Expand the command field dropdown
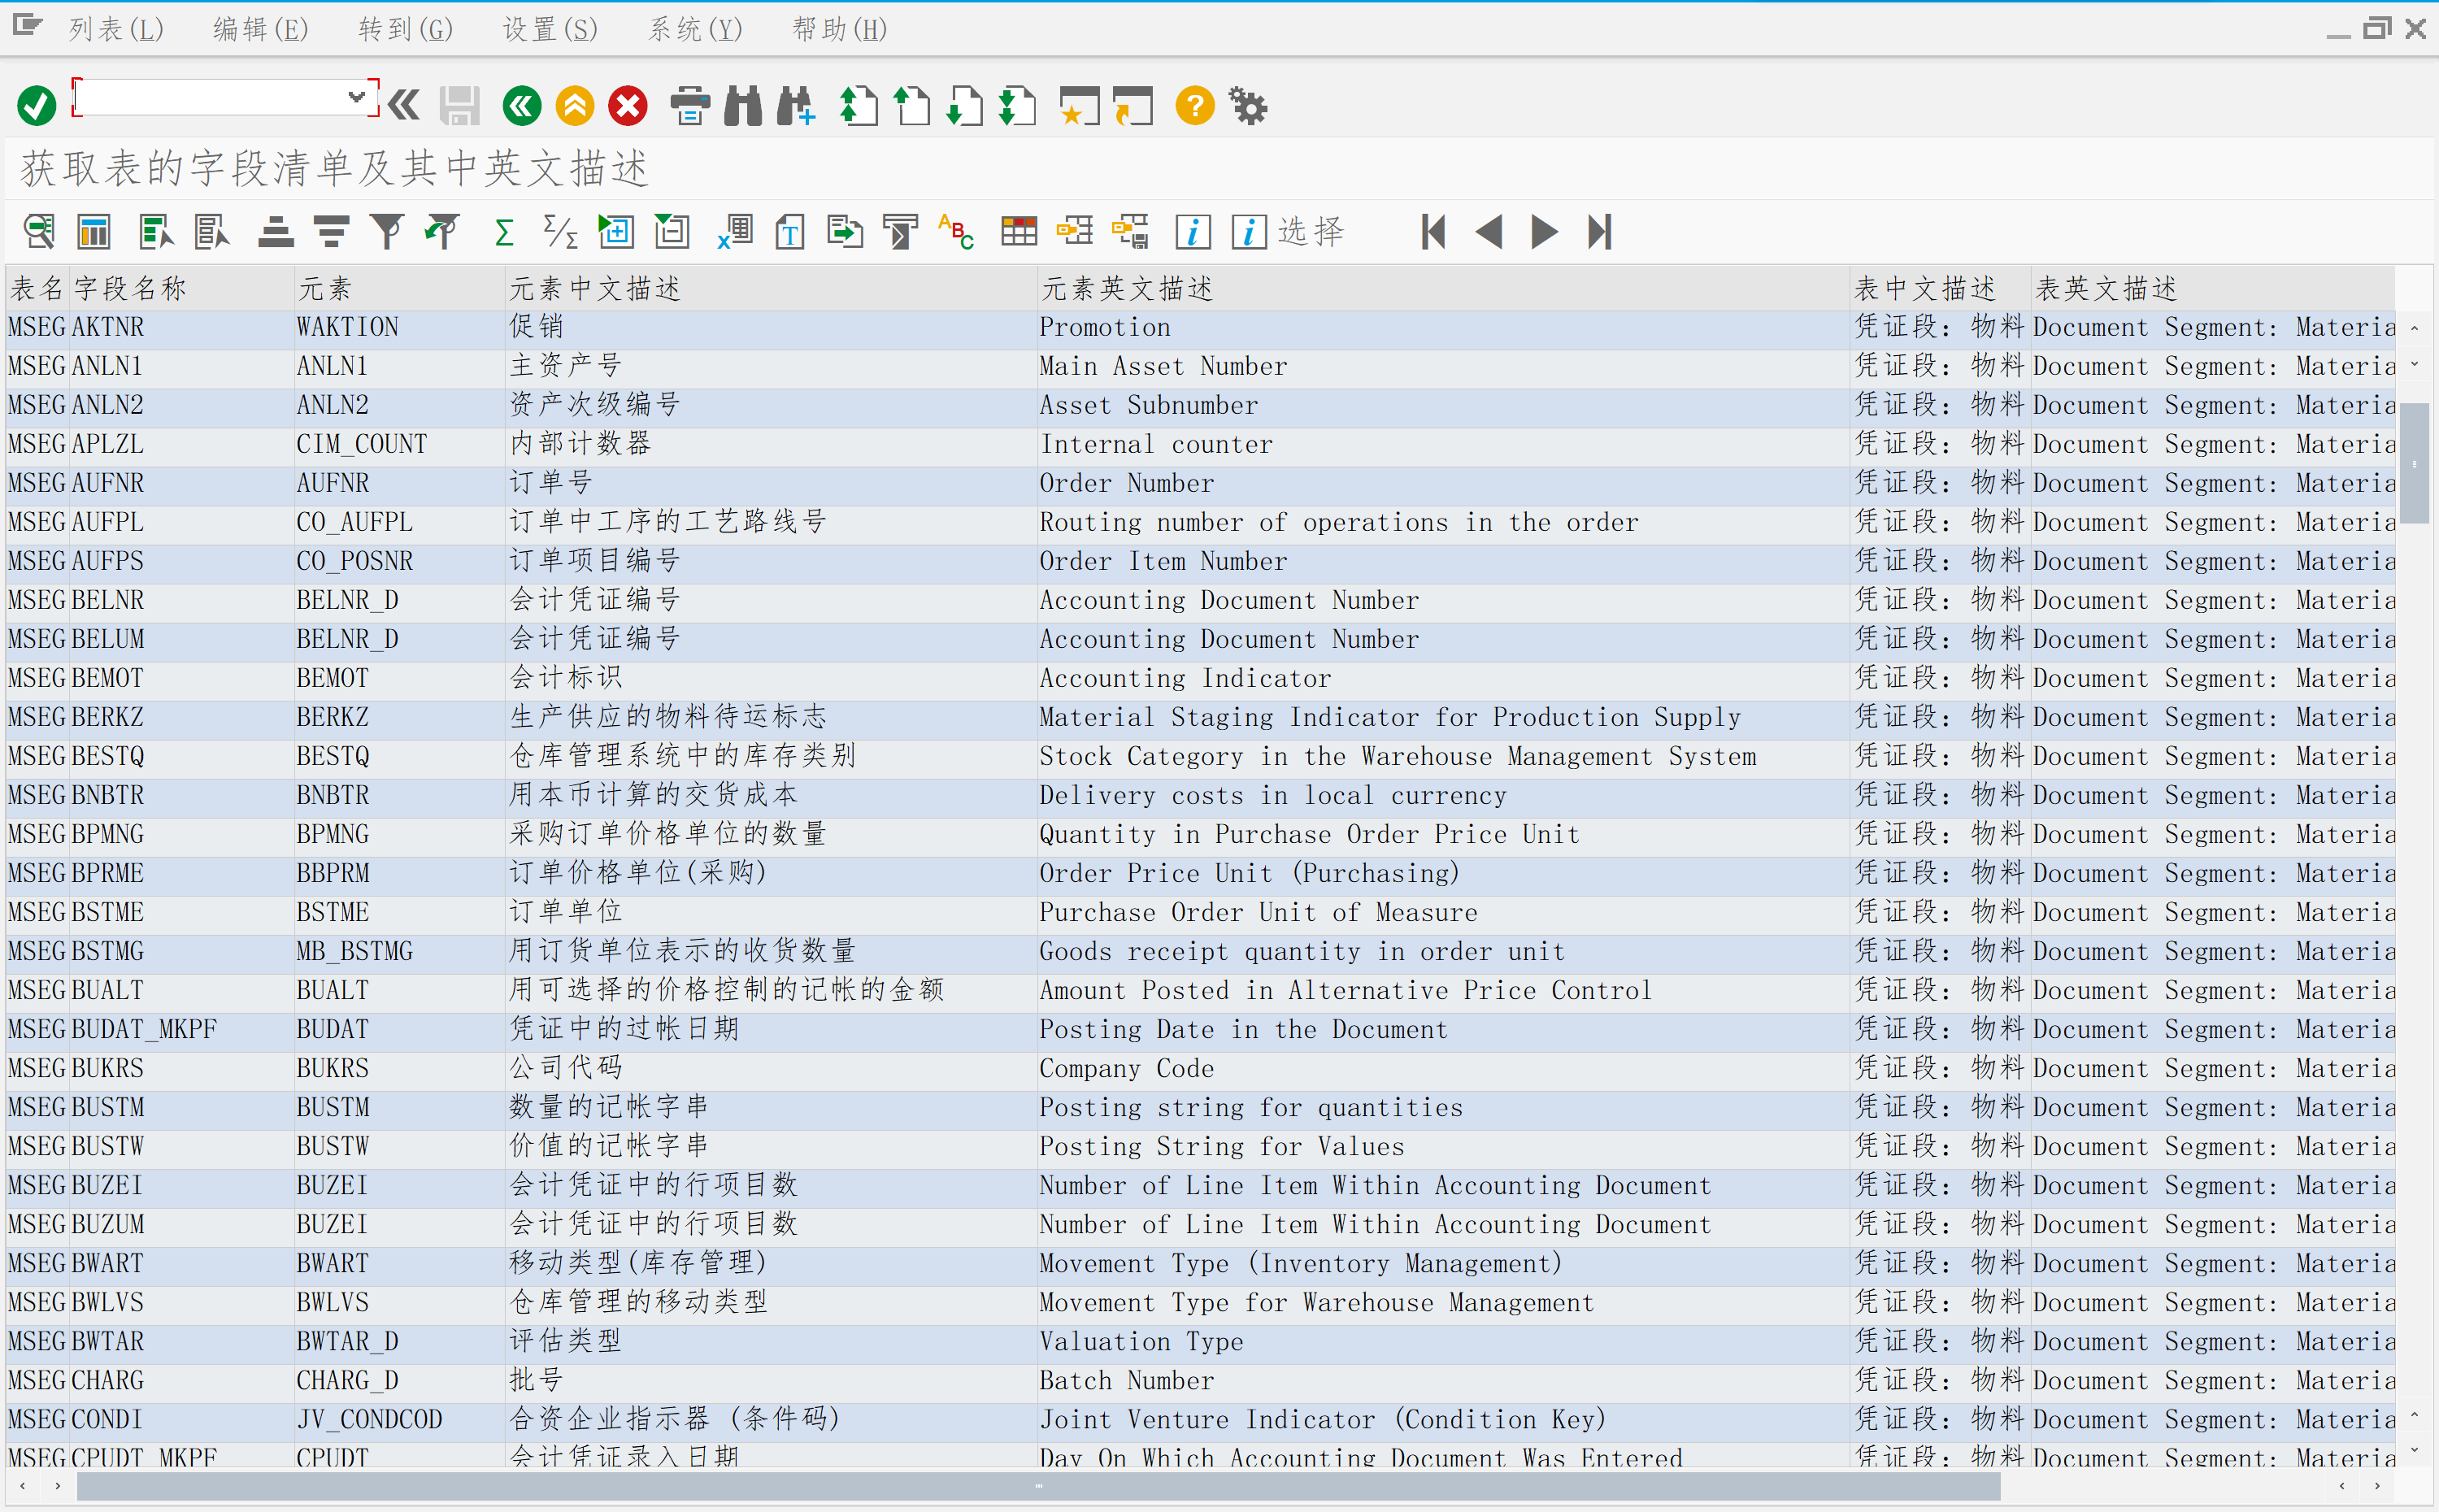 tap(357, 97)
